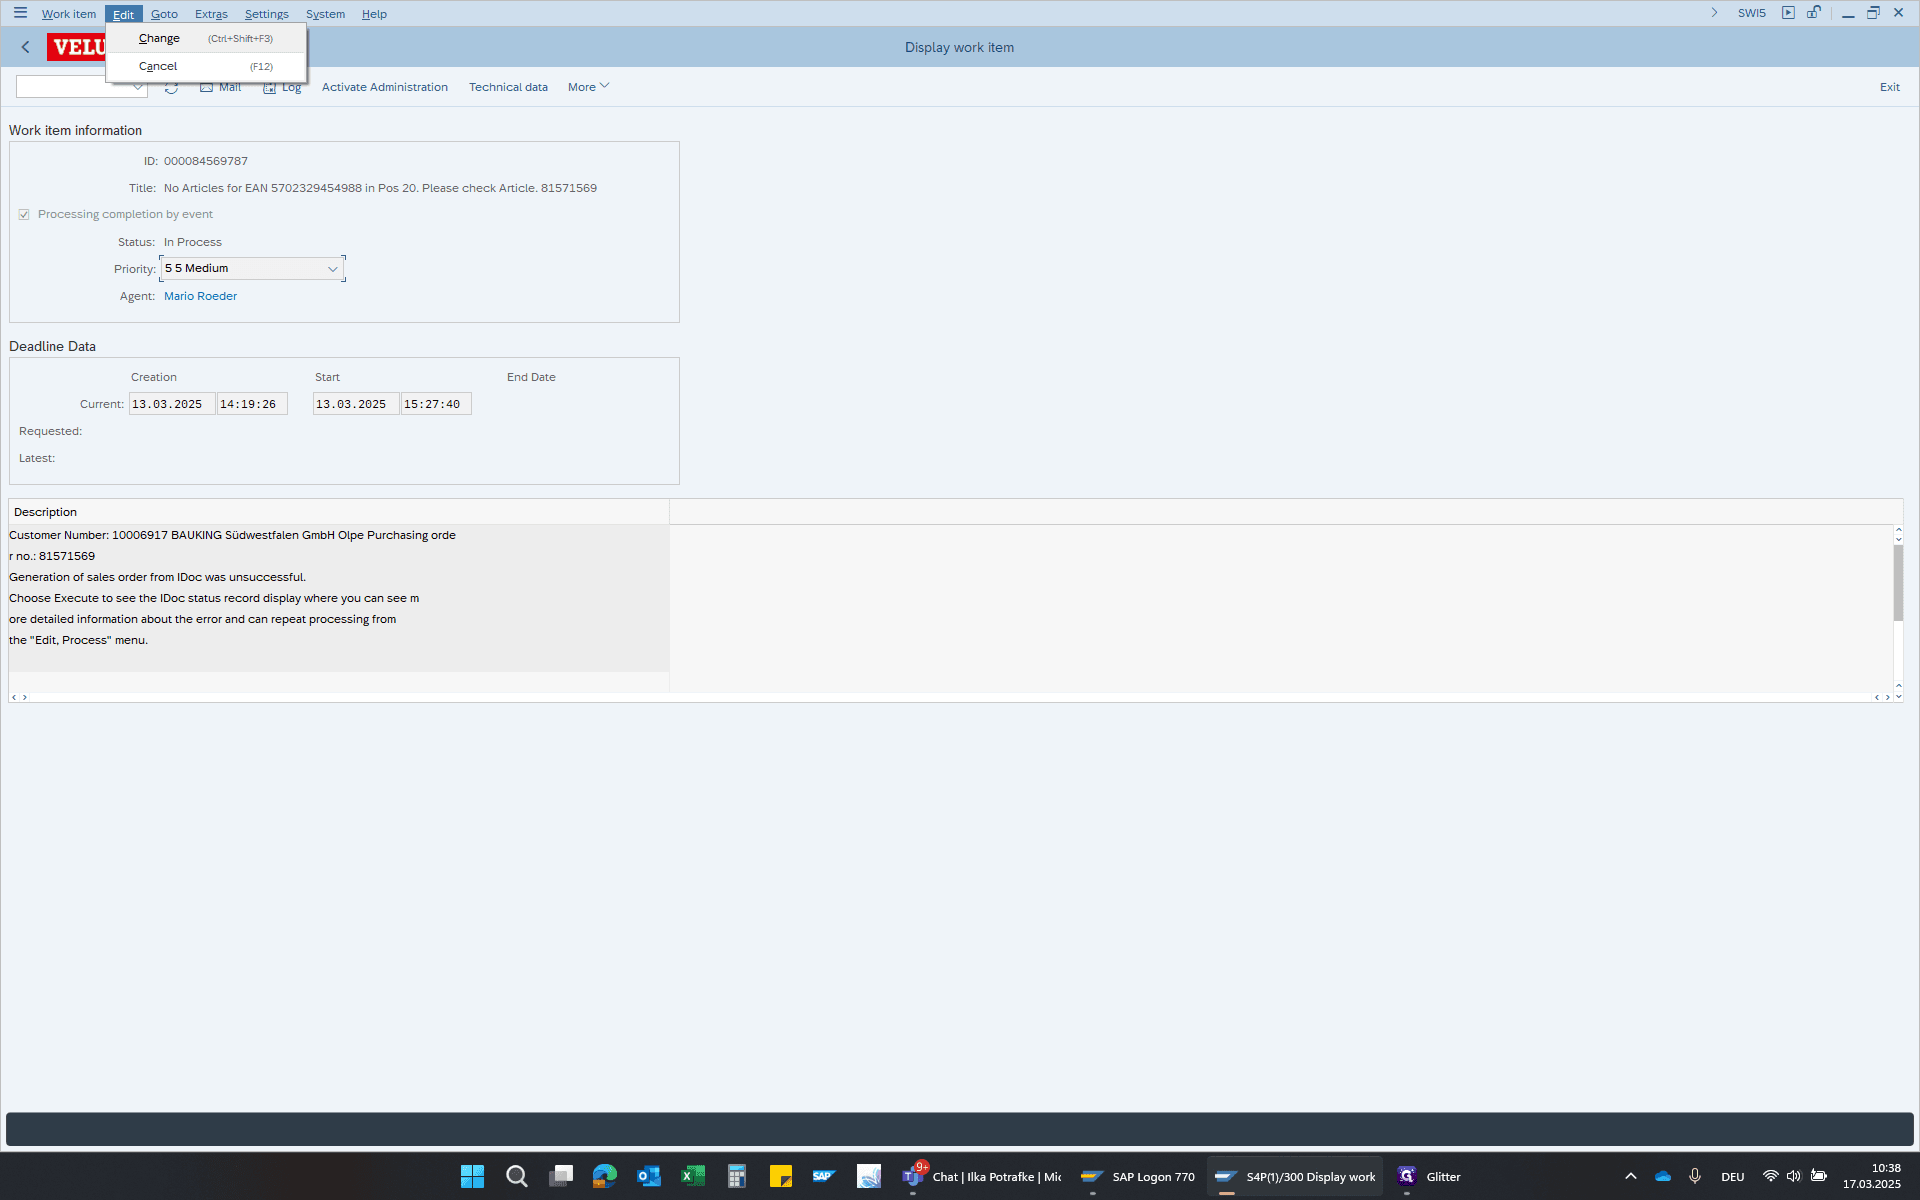The image size is (1920, 1200).
Task: Click the refresh icon in toolbar
Action: click(172, 88)
